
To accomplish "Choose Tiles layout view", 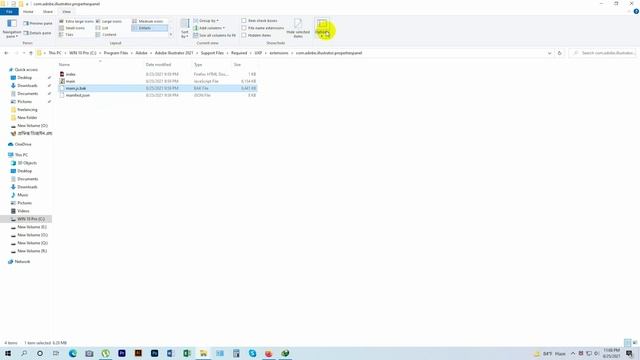I will 67,35.
